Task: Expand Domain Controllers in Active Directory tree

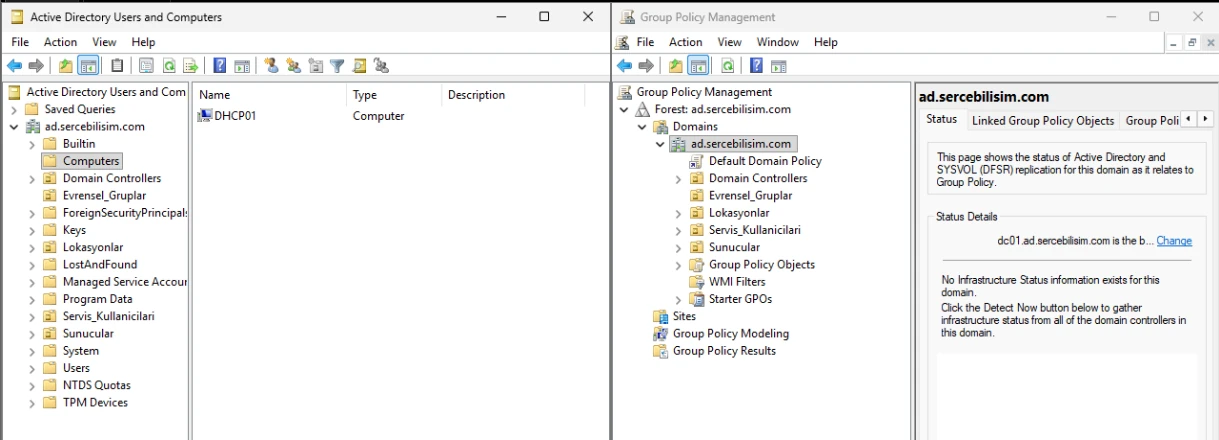Action: (x=32, y=178)
